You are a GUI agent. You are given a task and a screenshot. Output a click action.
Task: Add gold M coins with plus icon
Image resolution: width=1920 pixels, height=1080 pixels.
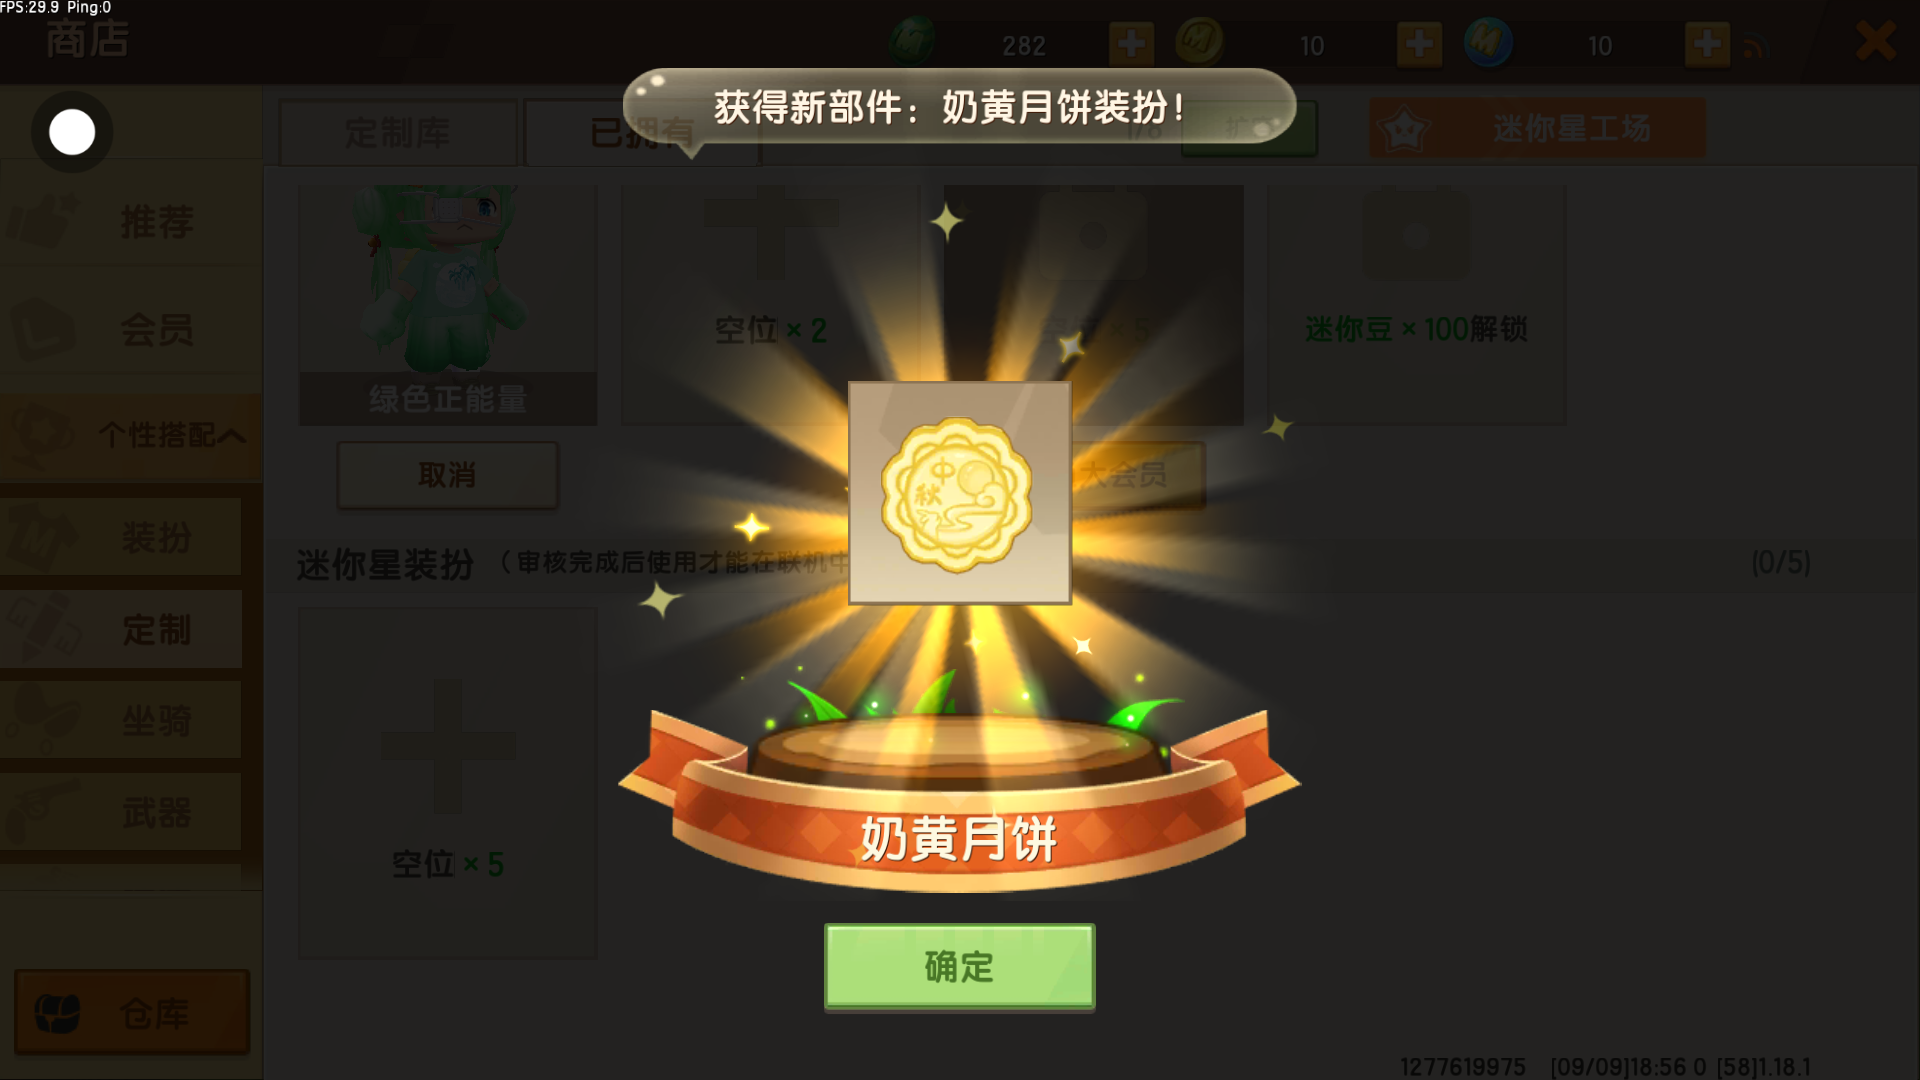[1419, 44]
